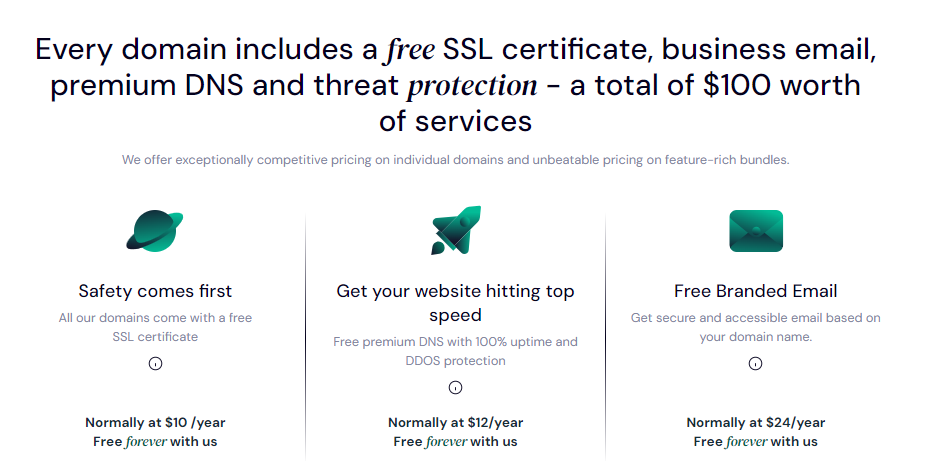Click the italic 'protection' word in headline
Image resolution: width=945 pixels, height=461 pixels.
[472, 86]
